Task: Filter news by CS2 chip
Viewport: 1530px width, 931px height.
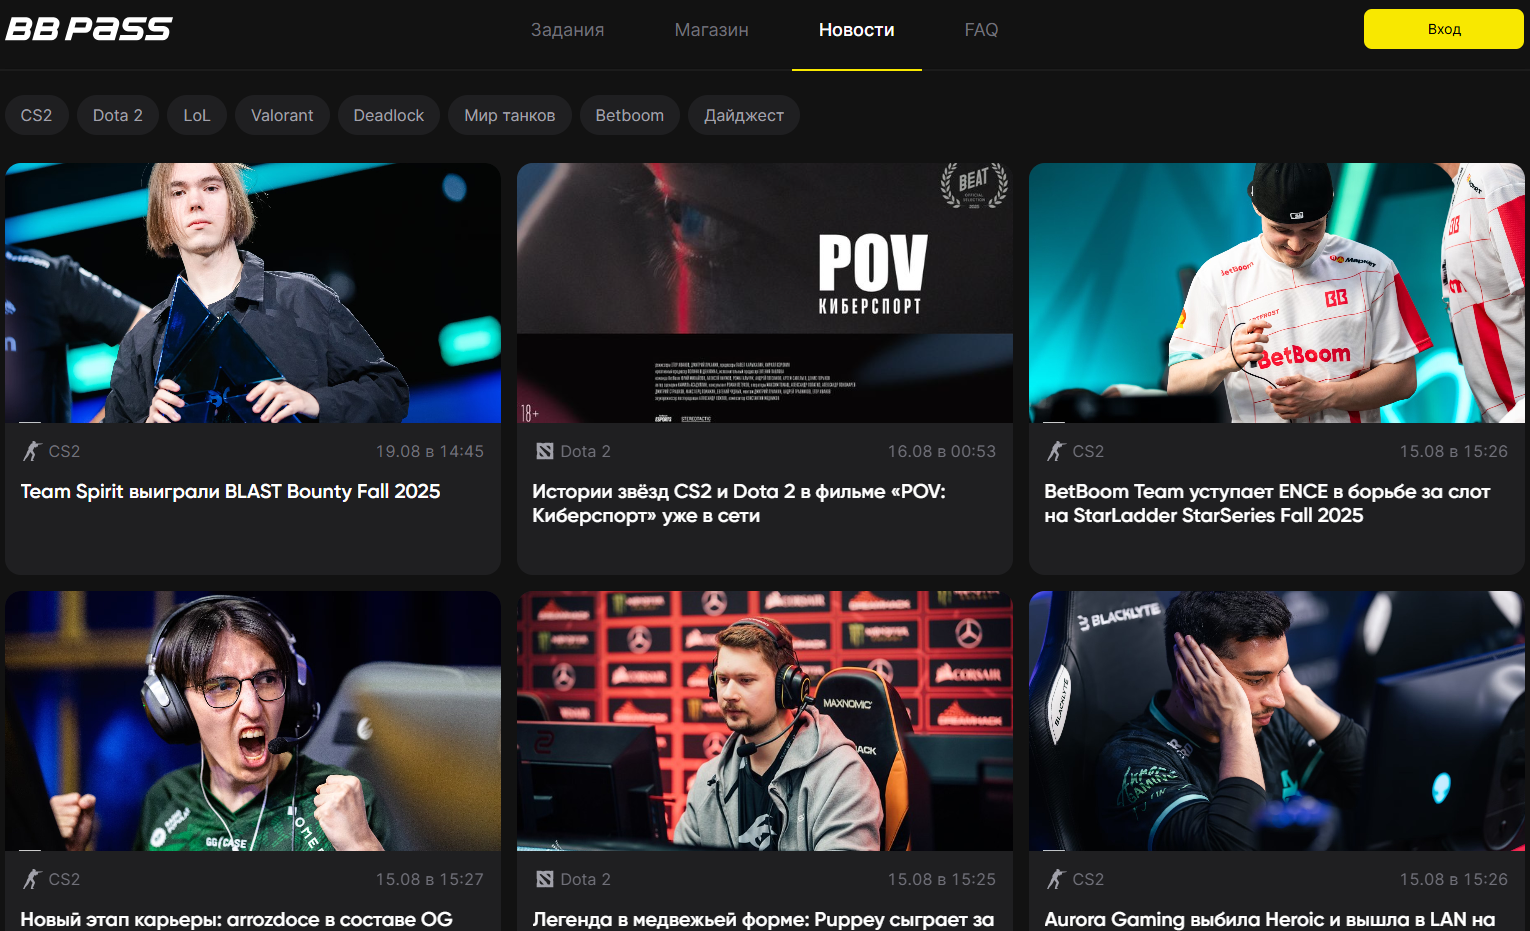Action: tap(36, 115)
